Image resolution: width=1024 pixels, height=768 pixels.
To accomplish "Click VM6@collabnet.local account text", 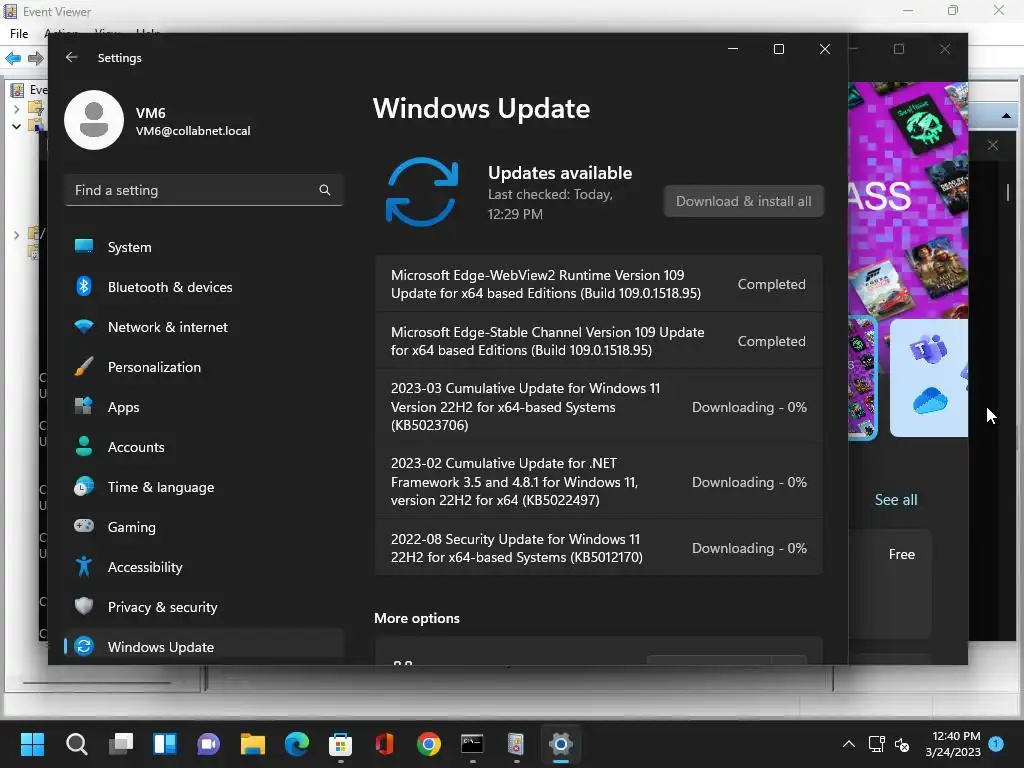I will [193, 131].
